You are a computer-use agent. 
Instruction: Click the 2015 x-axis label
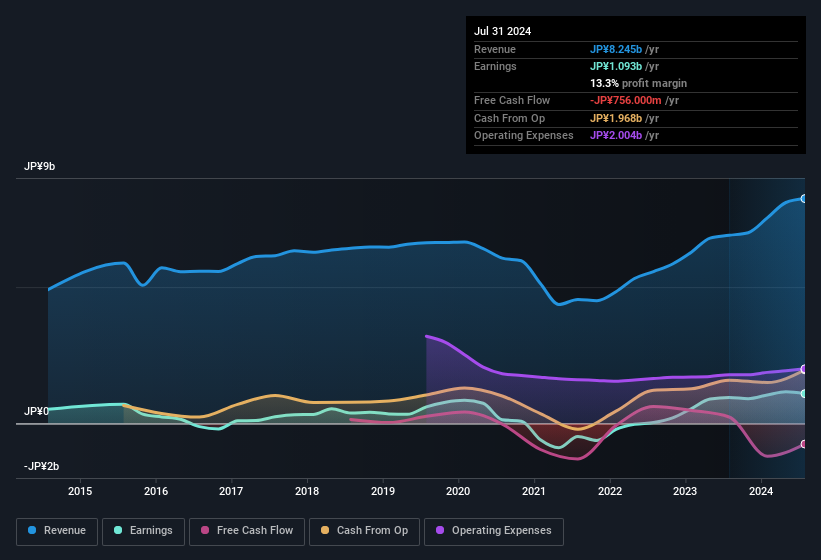80,491
